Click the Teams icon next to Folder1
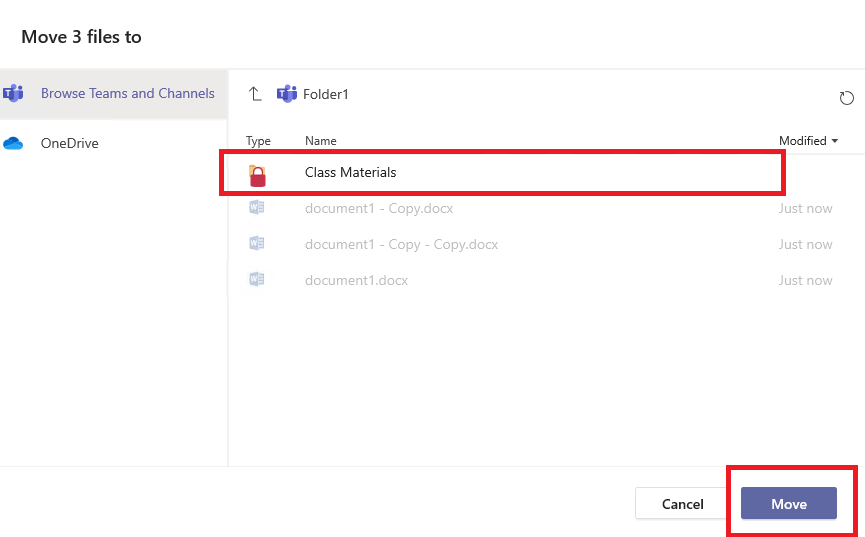The image size is (865, 537). tap(286, 94)
